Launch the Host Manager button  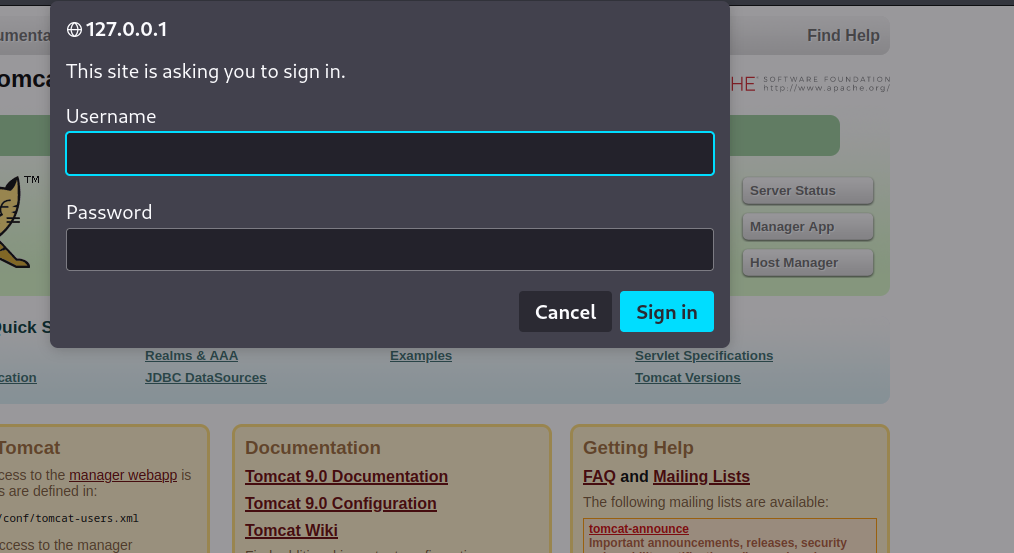pos(808,263)
